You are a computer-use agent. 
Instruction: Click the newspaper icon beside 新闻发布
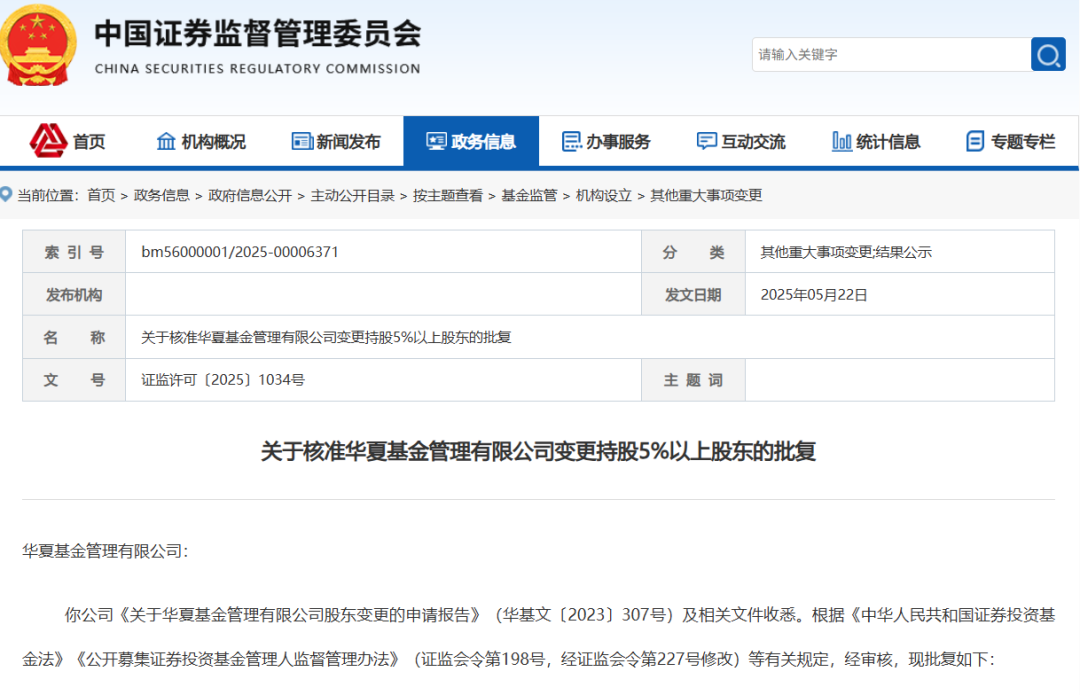click(302, 141)
